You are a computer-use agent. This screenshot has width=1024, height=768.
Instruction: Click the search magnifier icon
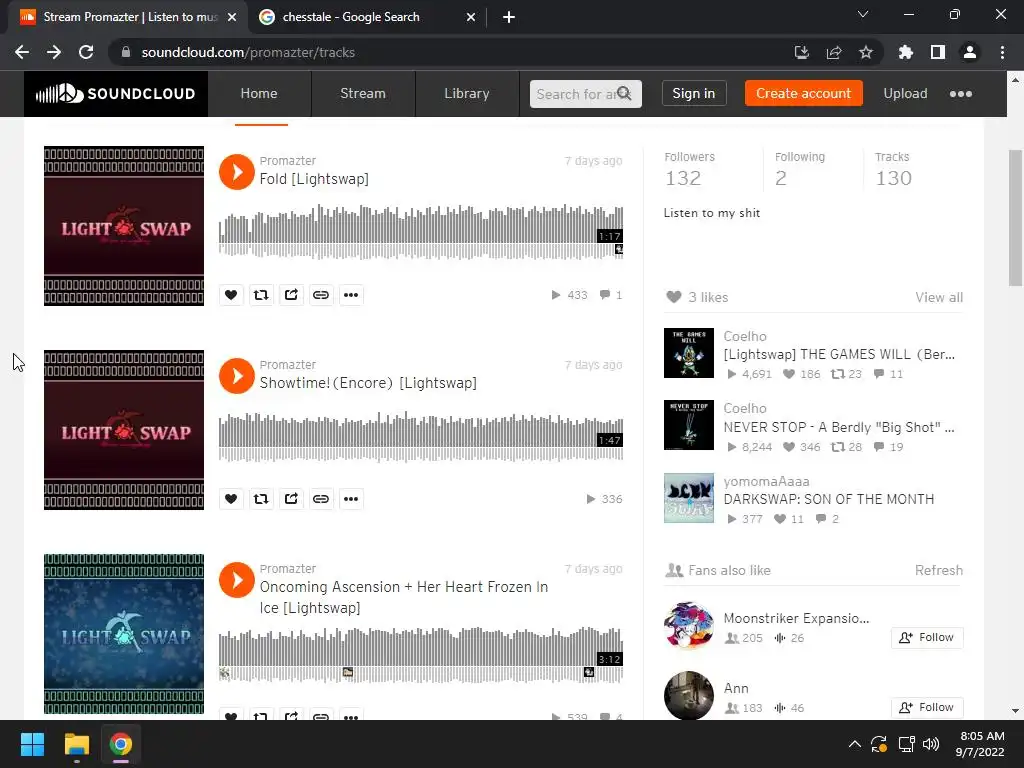pos(624,93)
